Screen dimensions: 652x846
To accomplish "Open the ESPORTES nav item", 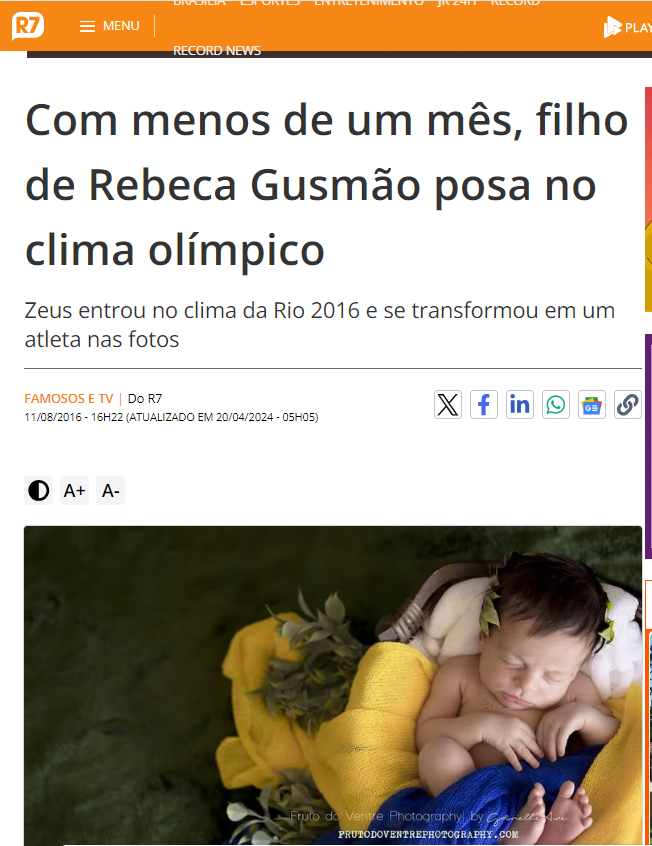I will tap(270, 3).
